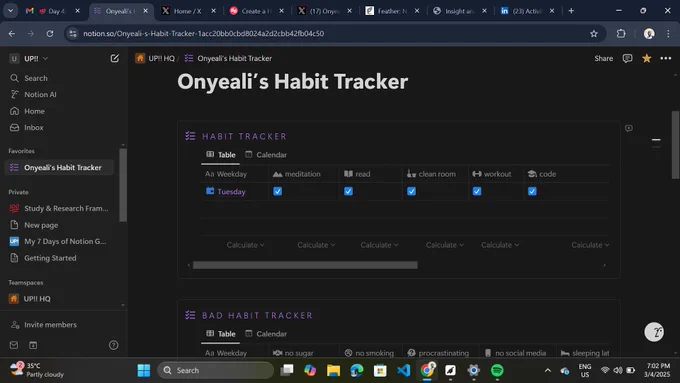680x383 pixels.
Task: Switch to Table view in Habit Tracker
Action: (x=221, y=155)
